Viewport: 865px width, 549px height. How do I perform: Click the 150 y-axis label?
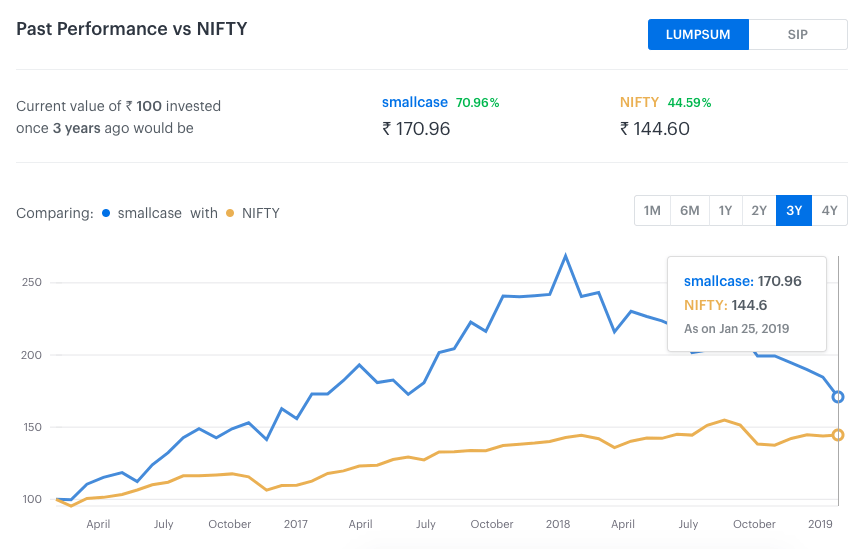[x=31, y=427]
